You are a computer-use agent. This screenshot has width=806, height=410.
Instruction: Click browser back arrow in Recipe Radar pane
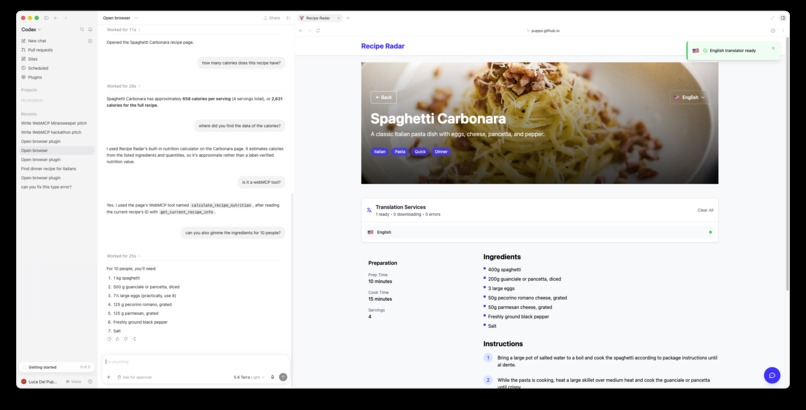pos(301,31)
